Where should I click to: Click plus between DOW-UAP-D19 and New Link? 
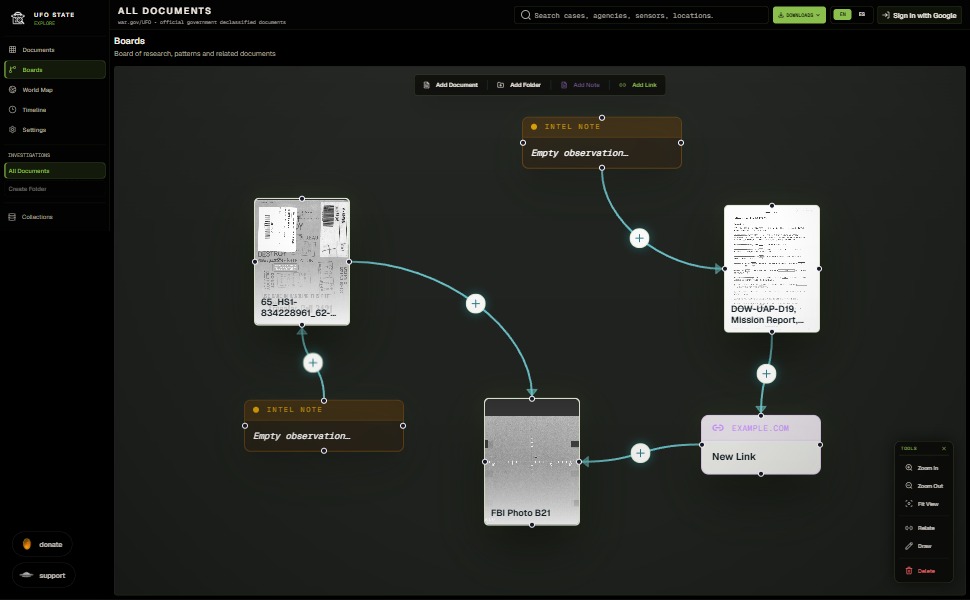[766, 374]
